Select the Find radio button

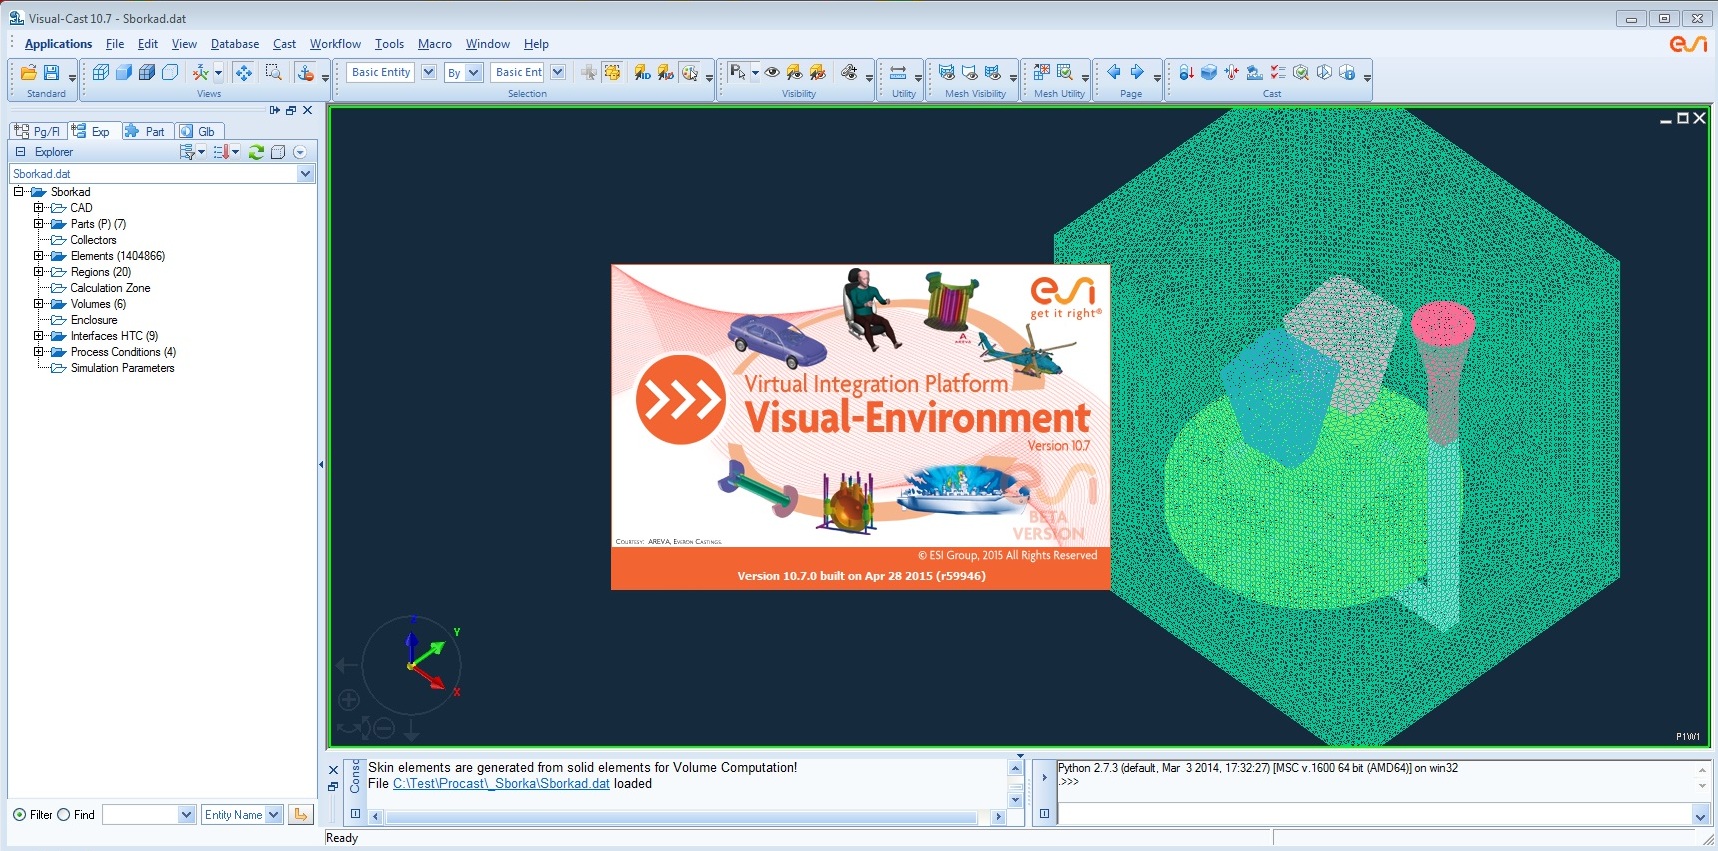coord(63,815)
